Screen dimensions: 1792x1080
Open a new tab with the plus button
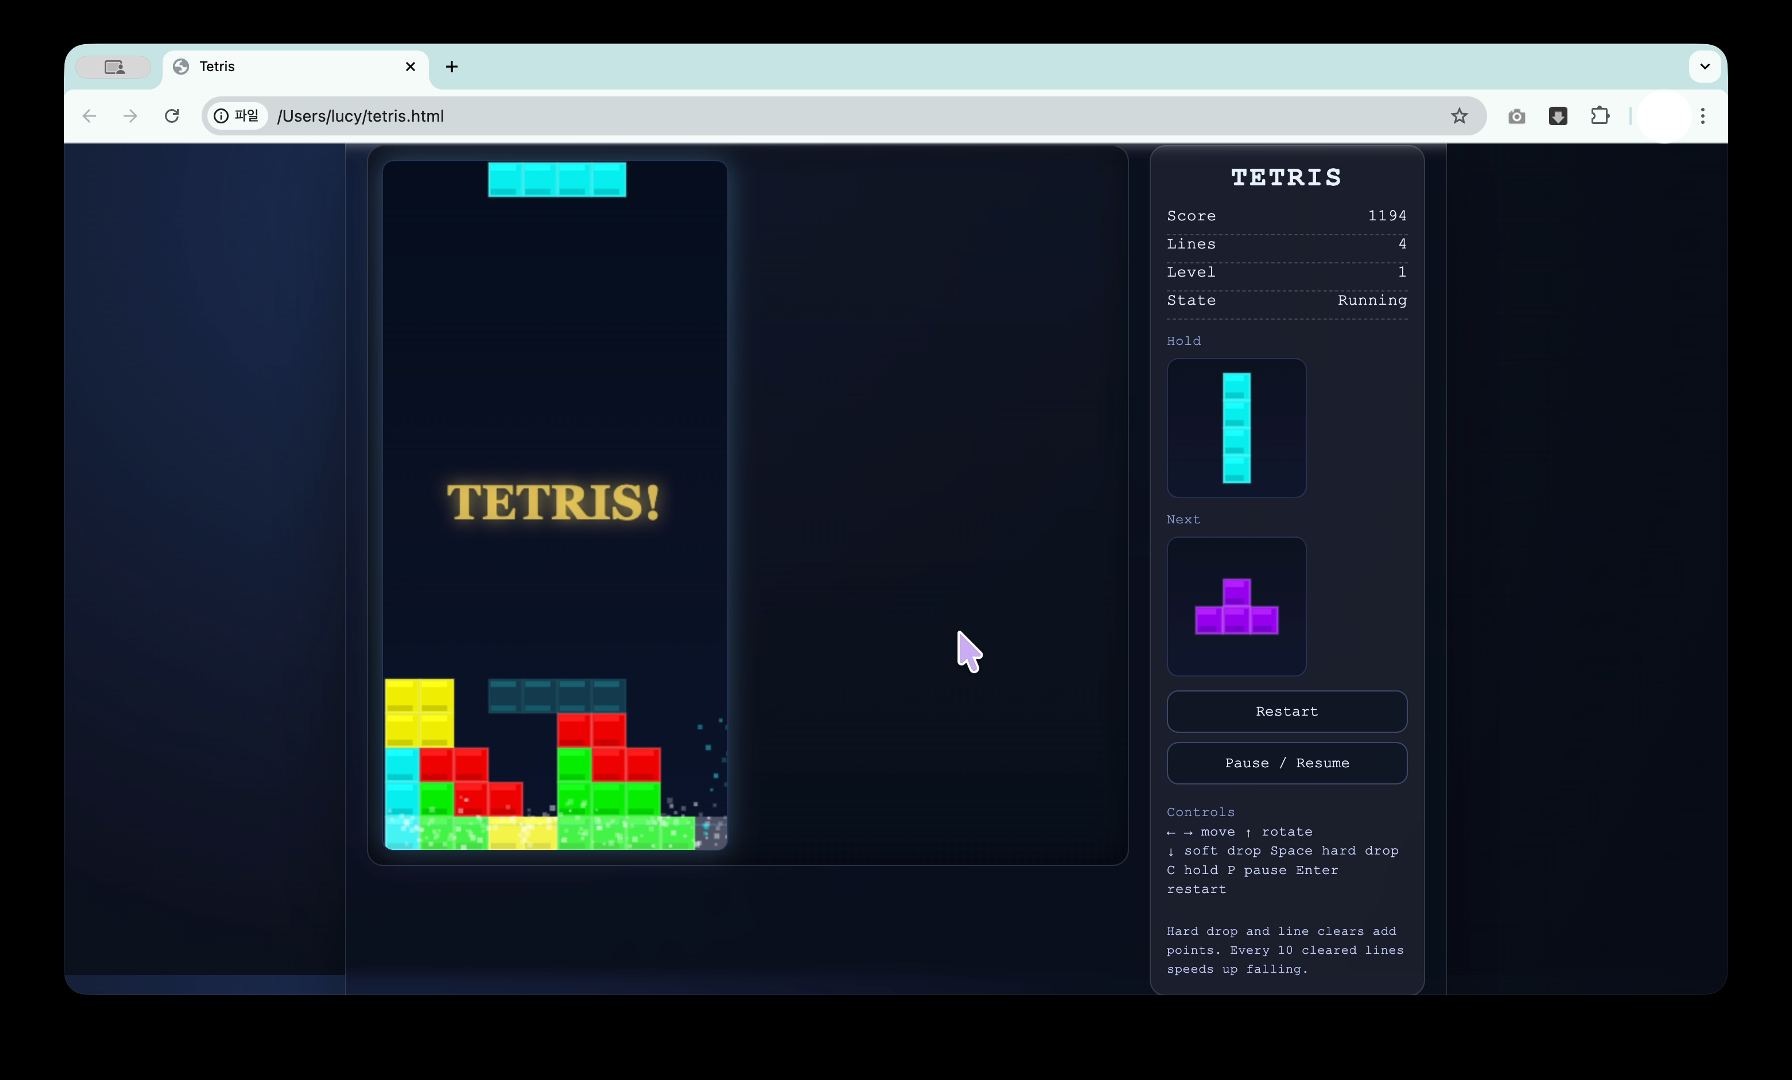[x=452, y=66]
